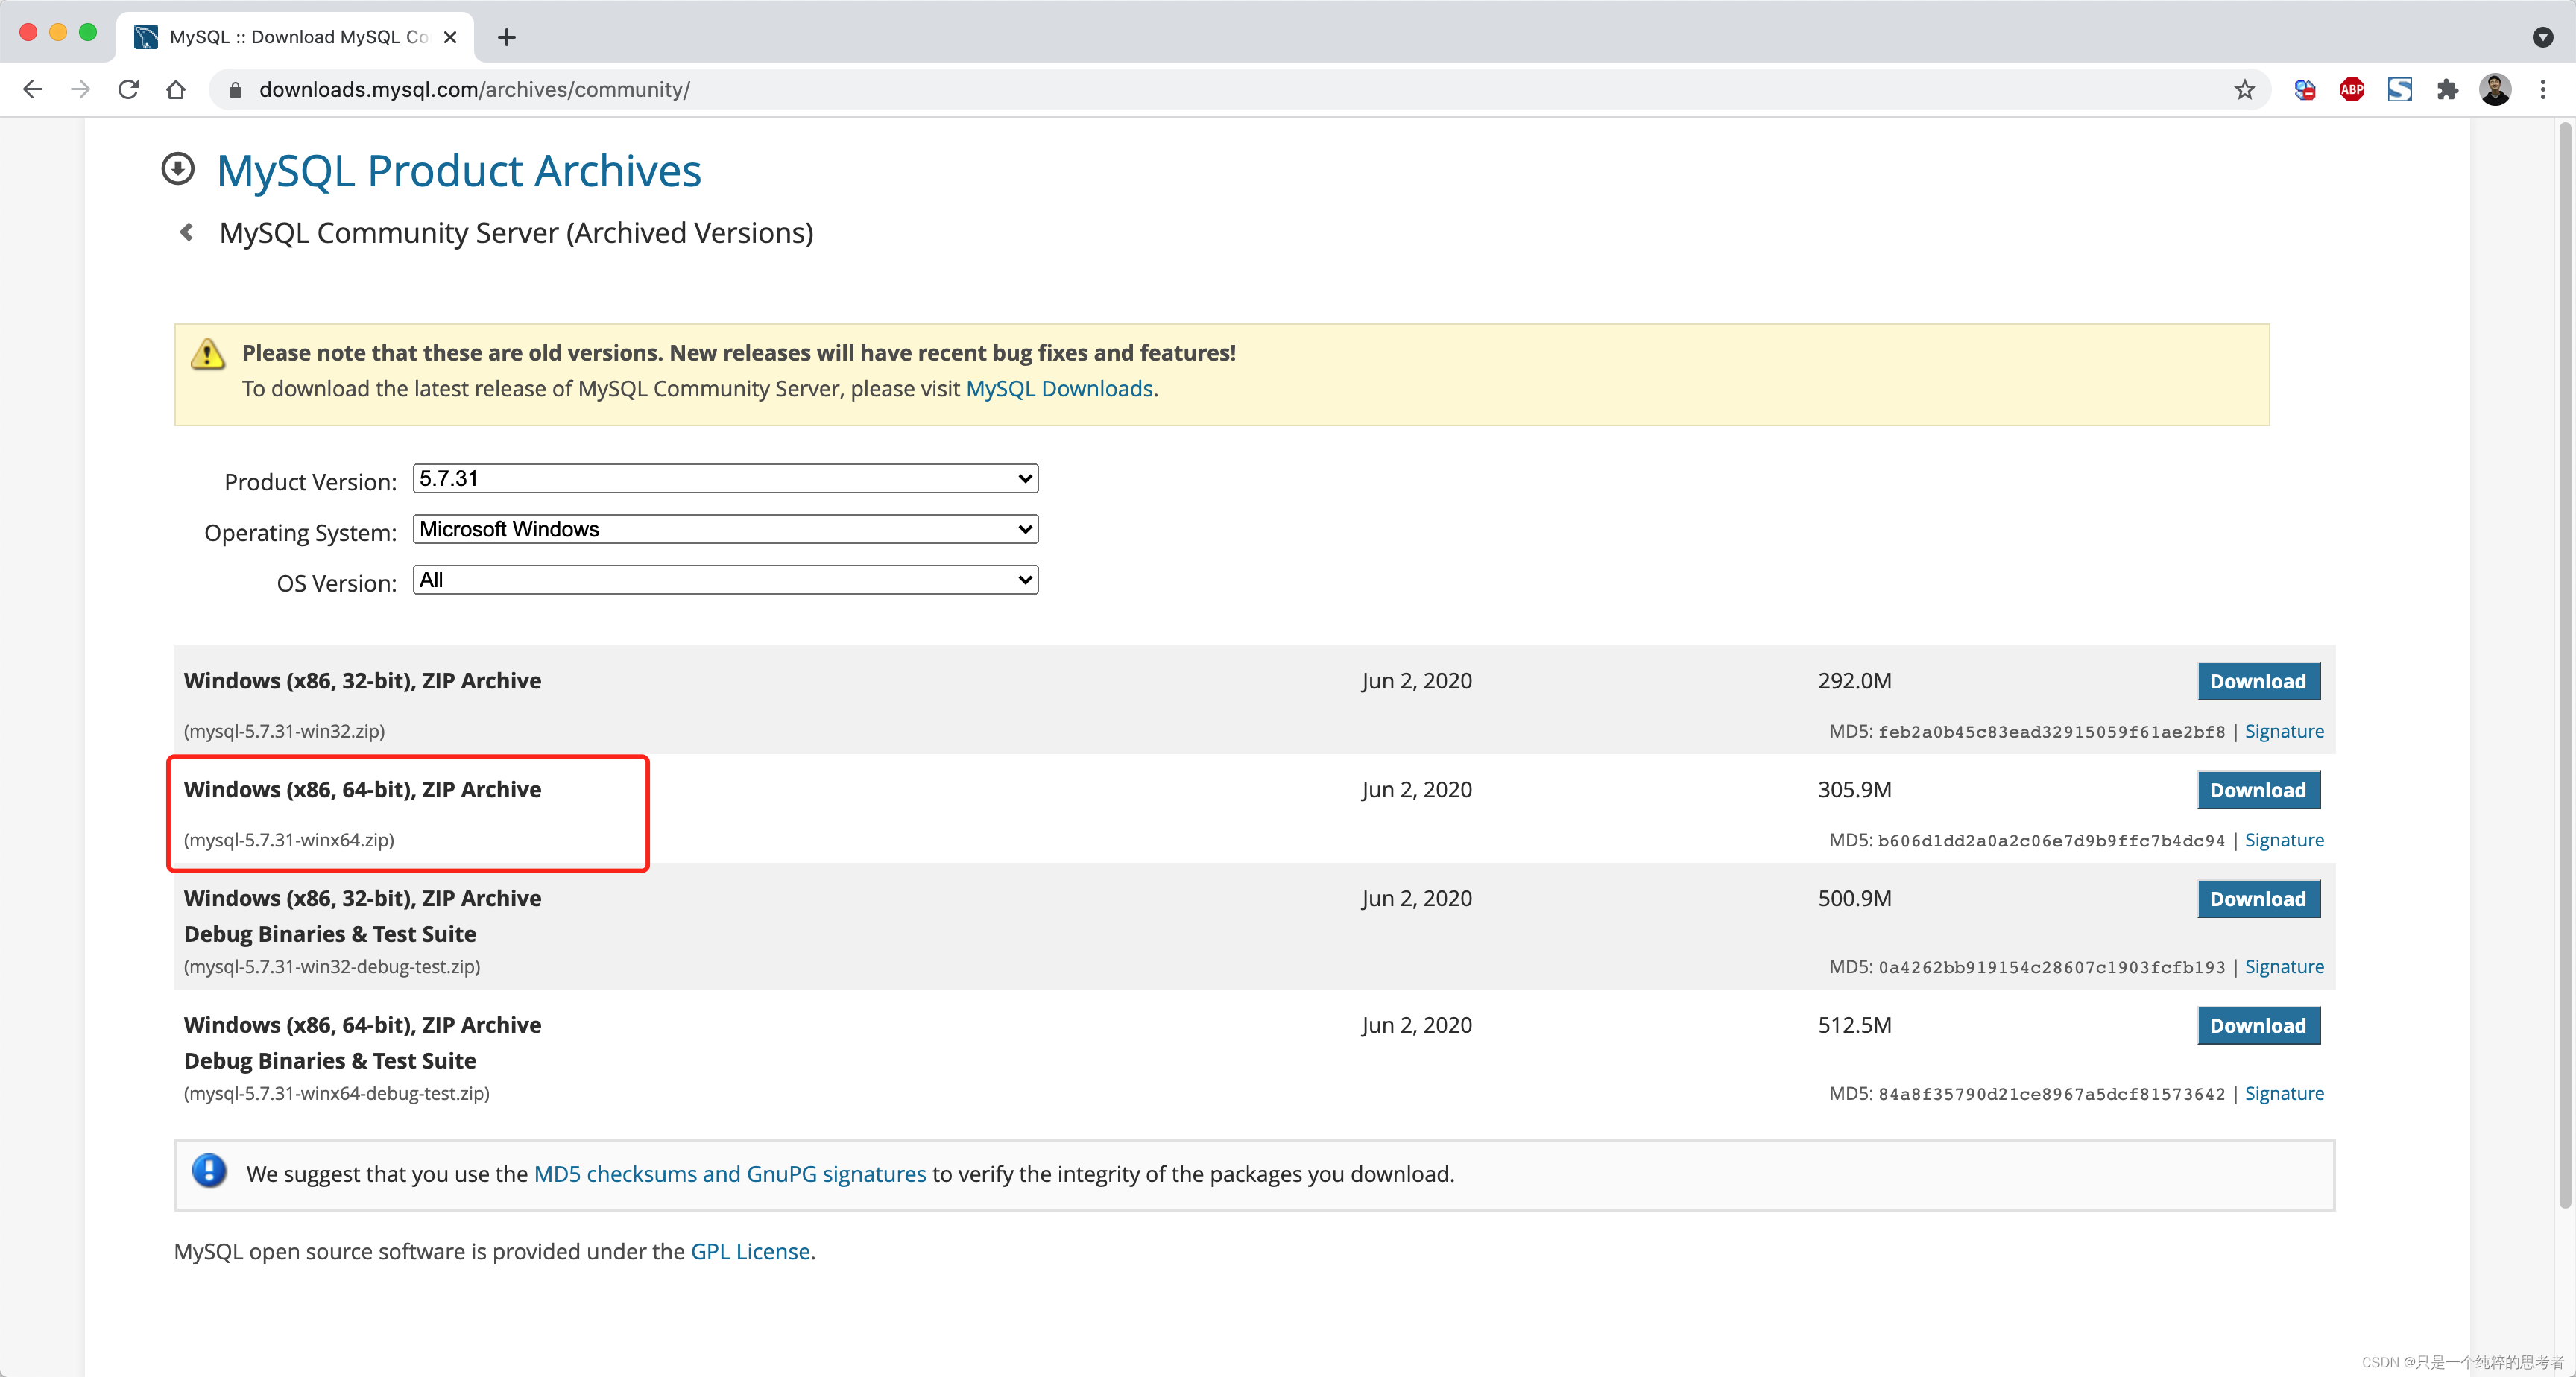2576x1377 pixels.
Task: Open a new browser tab
Action: tap(507, 37)
